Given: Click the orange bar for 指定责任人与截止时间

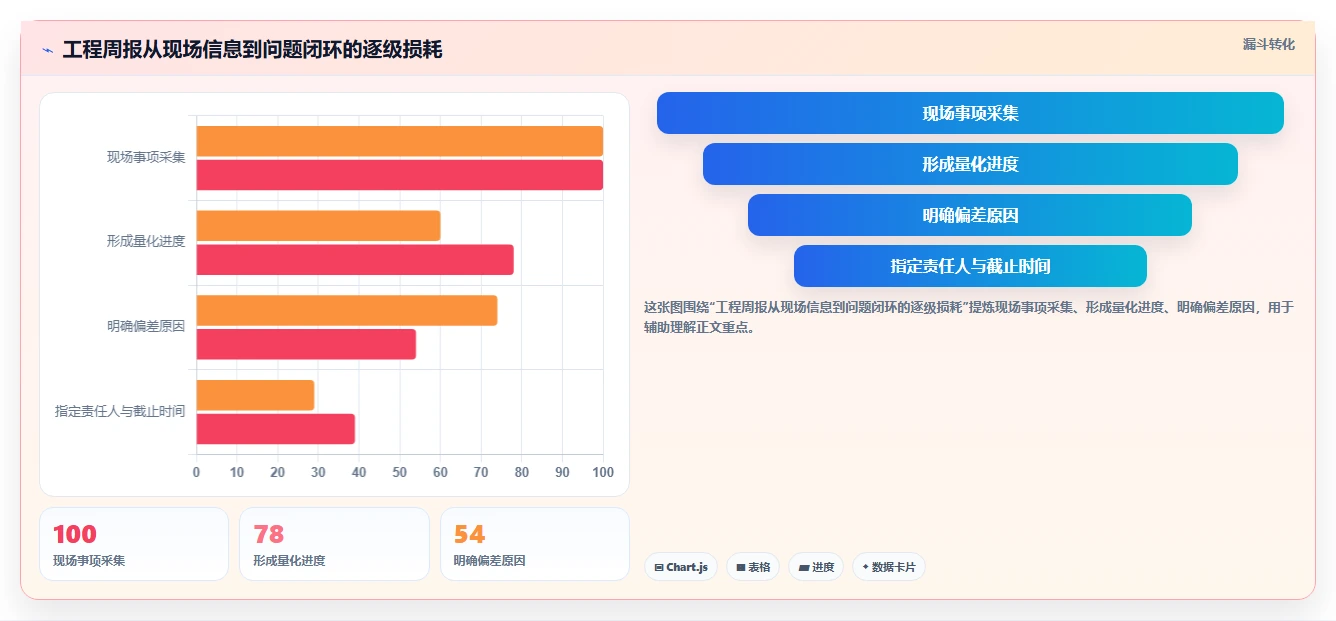Looking at the screenshot, I should 255,395.
